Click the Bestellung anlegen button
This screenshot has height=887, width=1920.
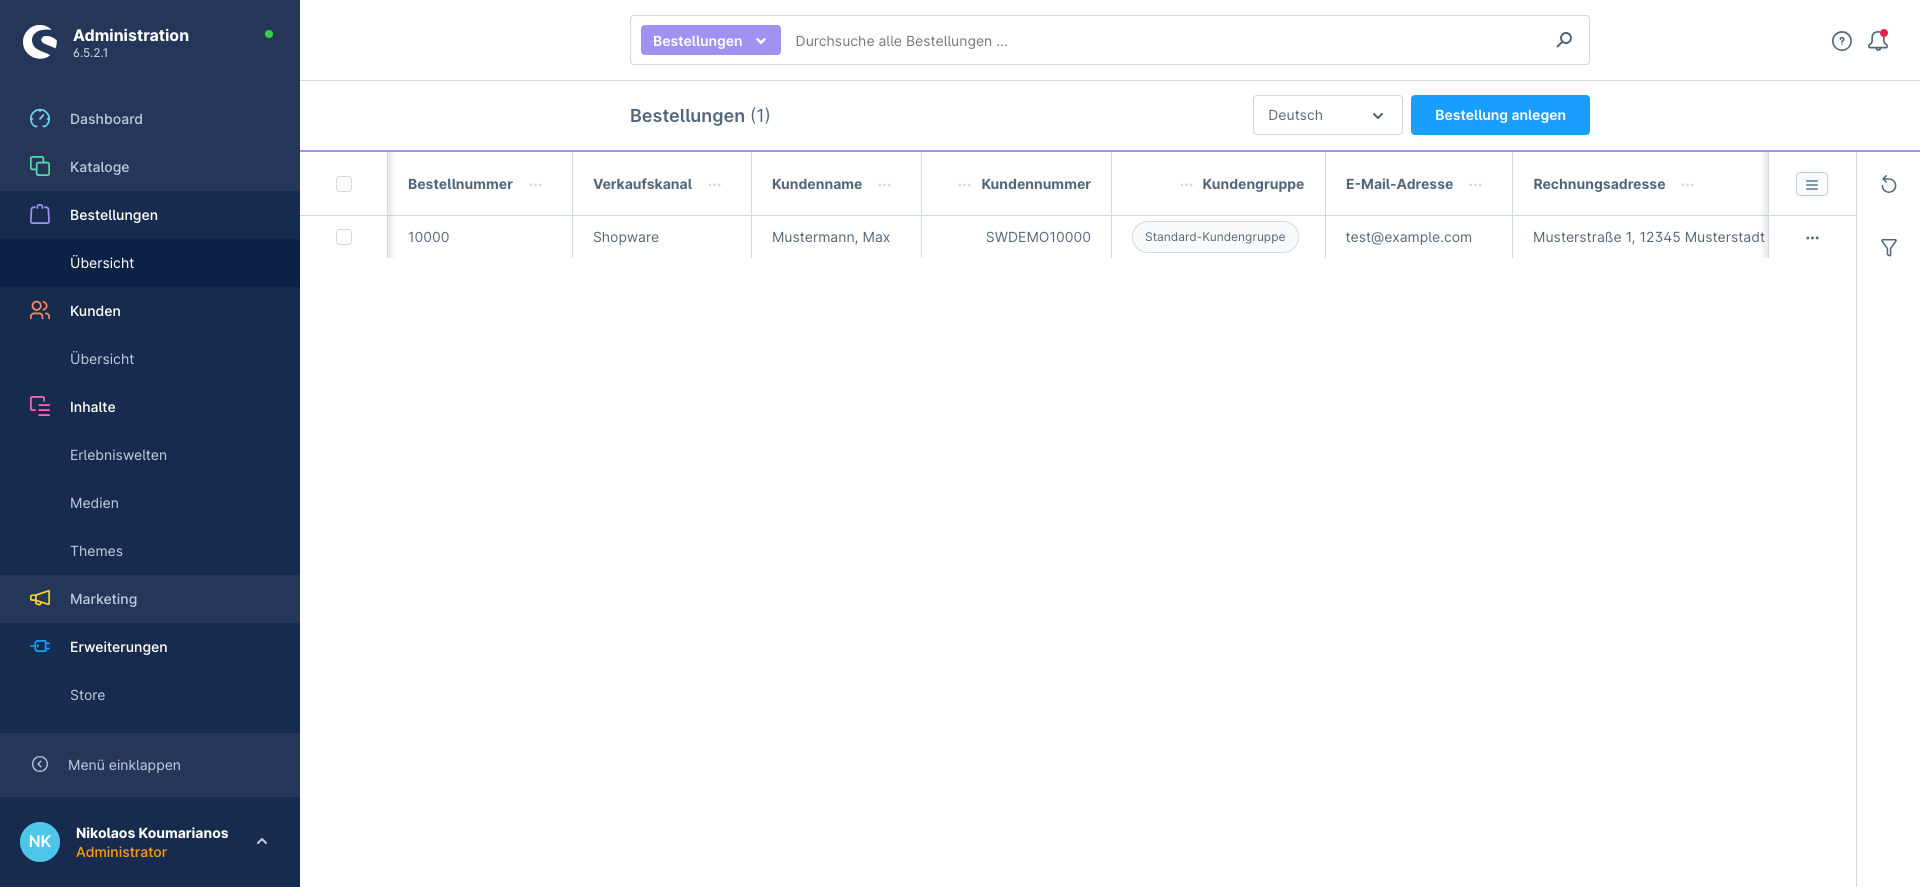(1500, 115)
